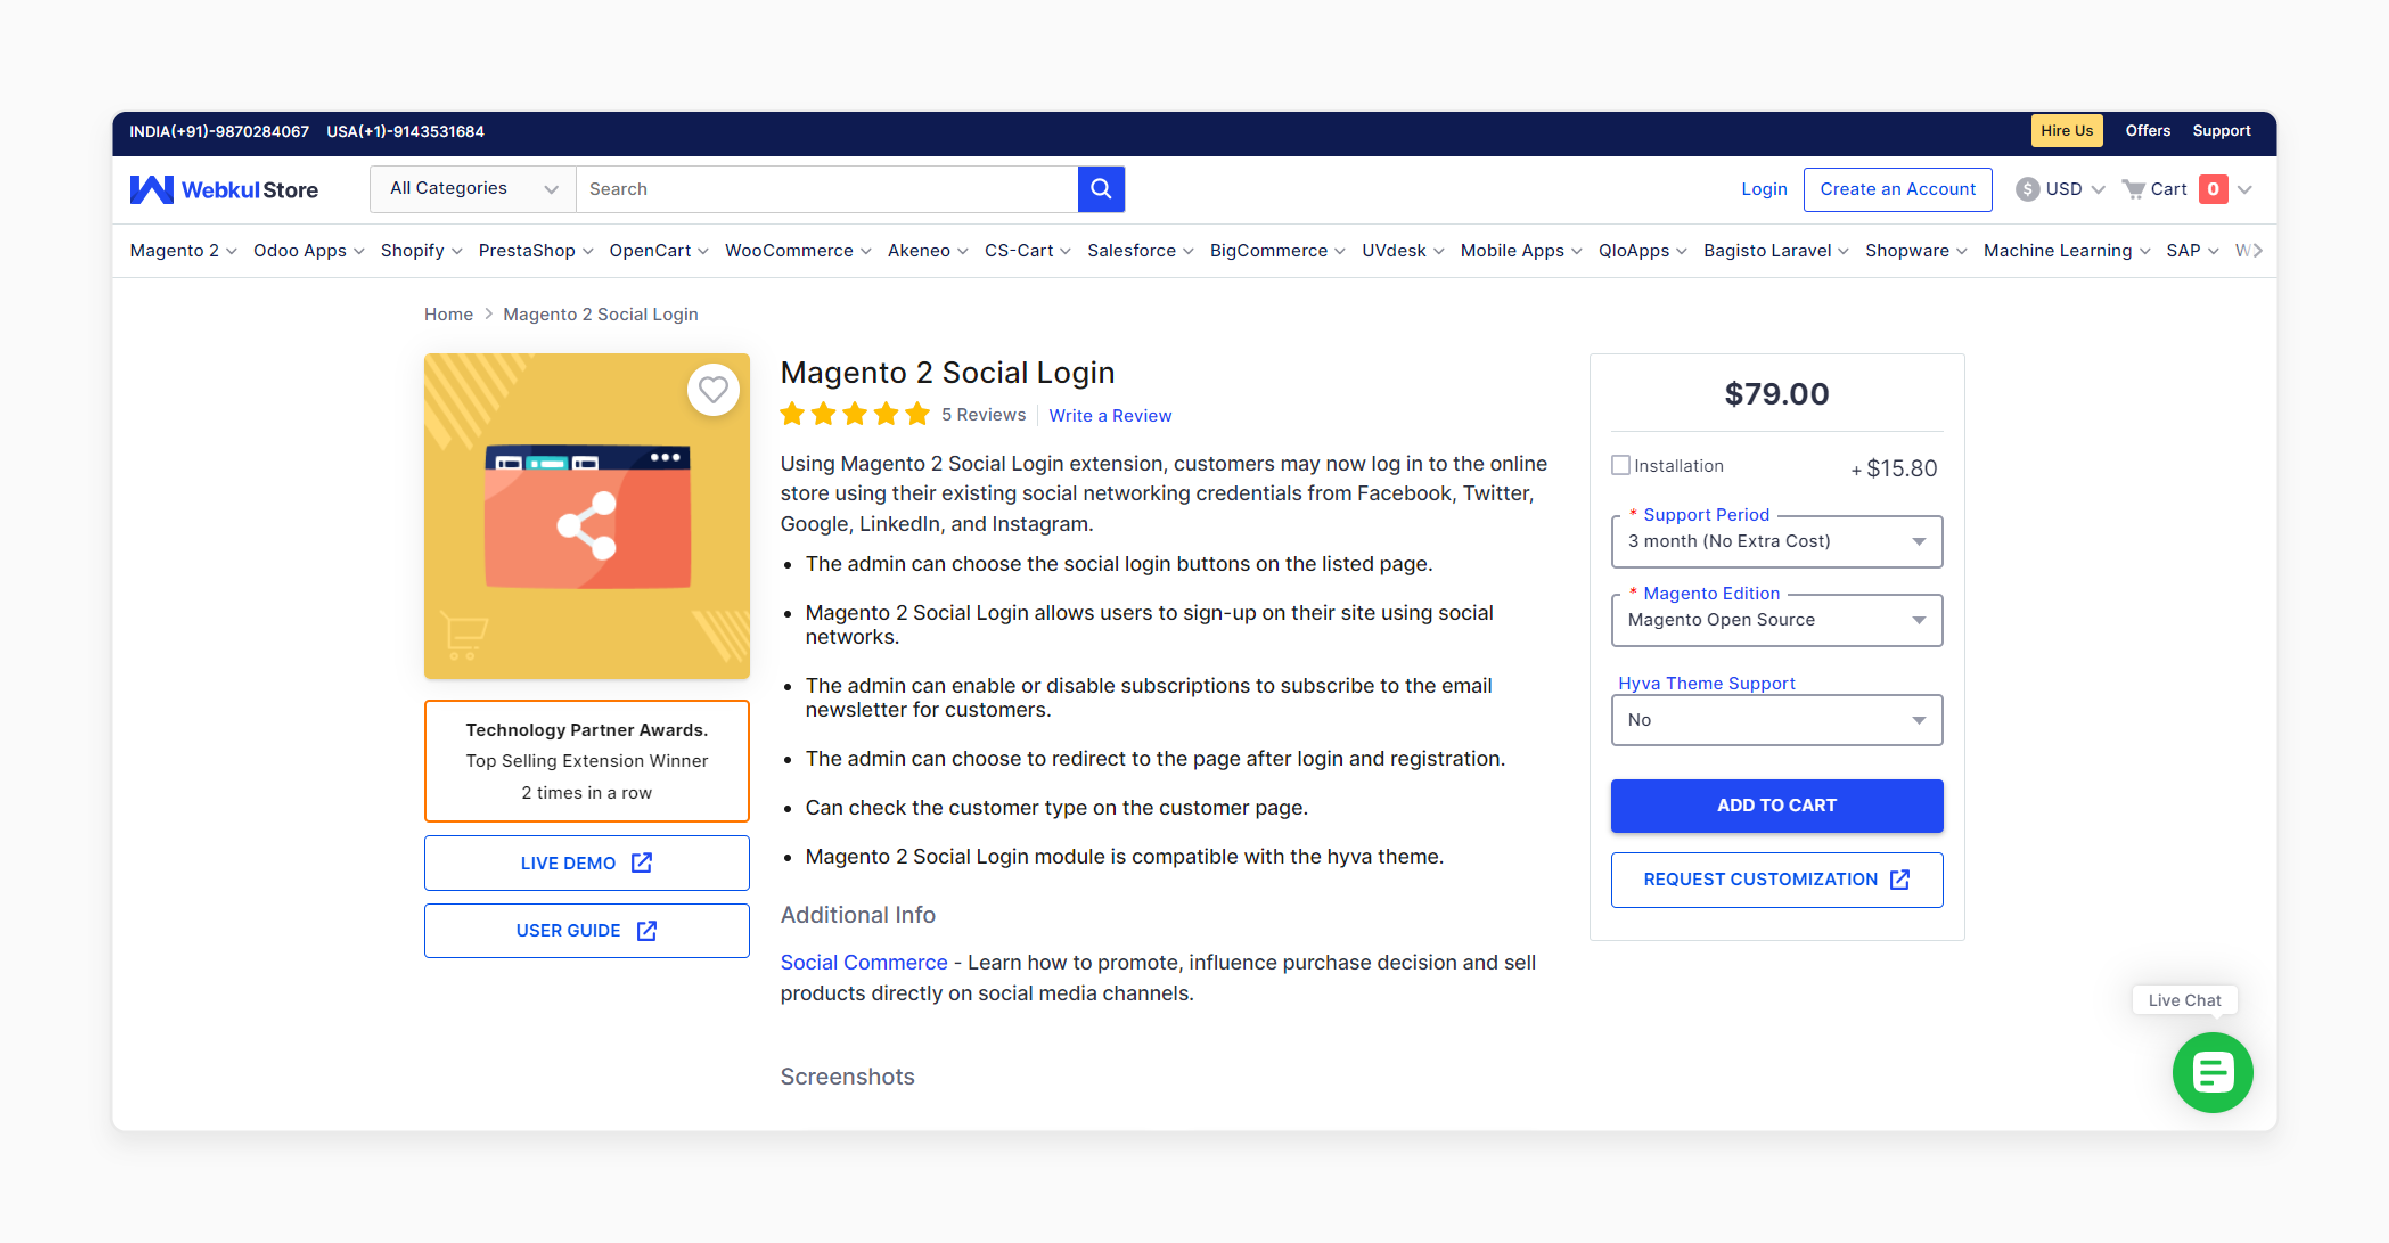This screenshot has width=2389, height=1243.
Task: Click Magento 2 Social Login breadcrumb text
Action: [600, 314]
